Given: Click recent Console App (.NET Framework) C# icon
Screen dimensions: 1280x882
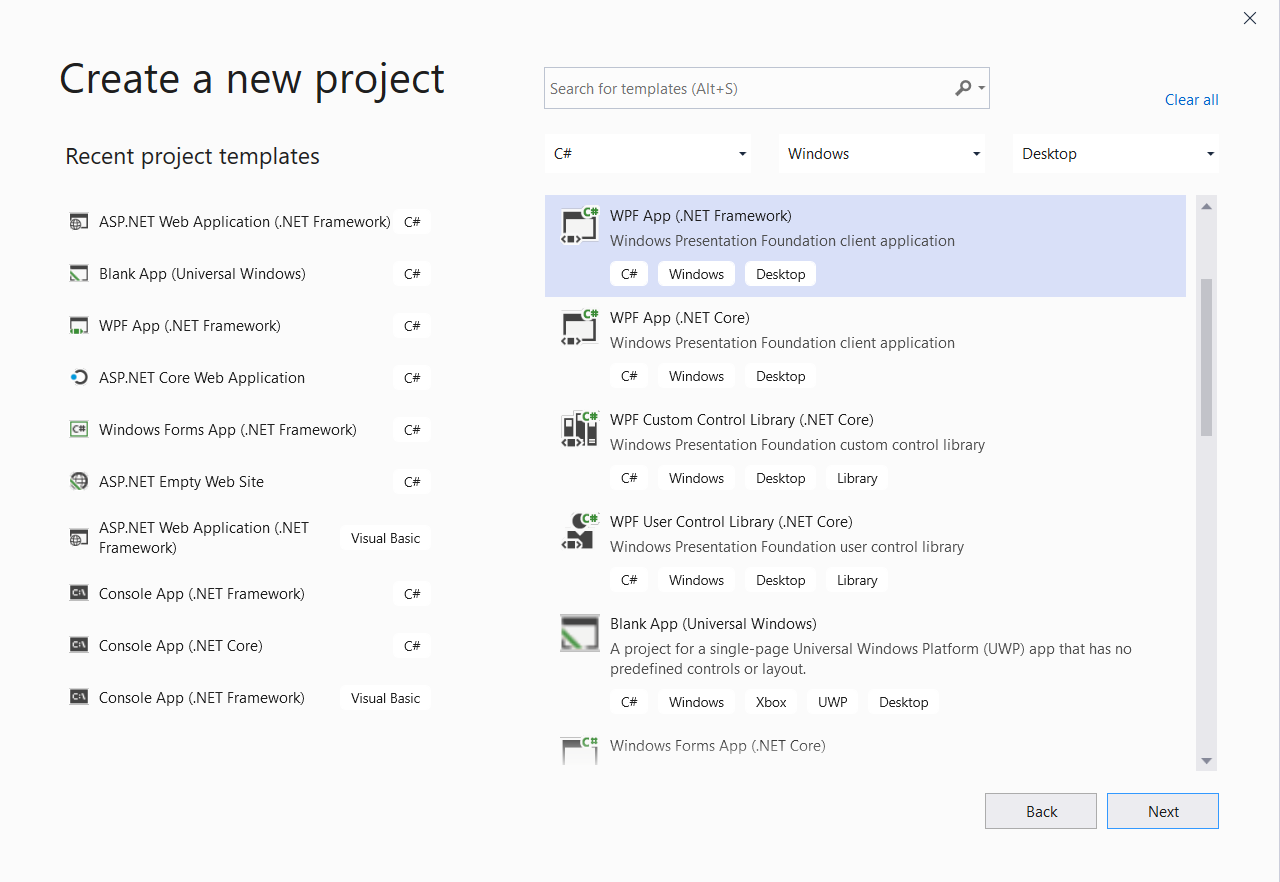Looking at the screenshot, I should tap(79, 594).
